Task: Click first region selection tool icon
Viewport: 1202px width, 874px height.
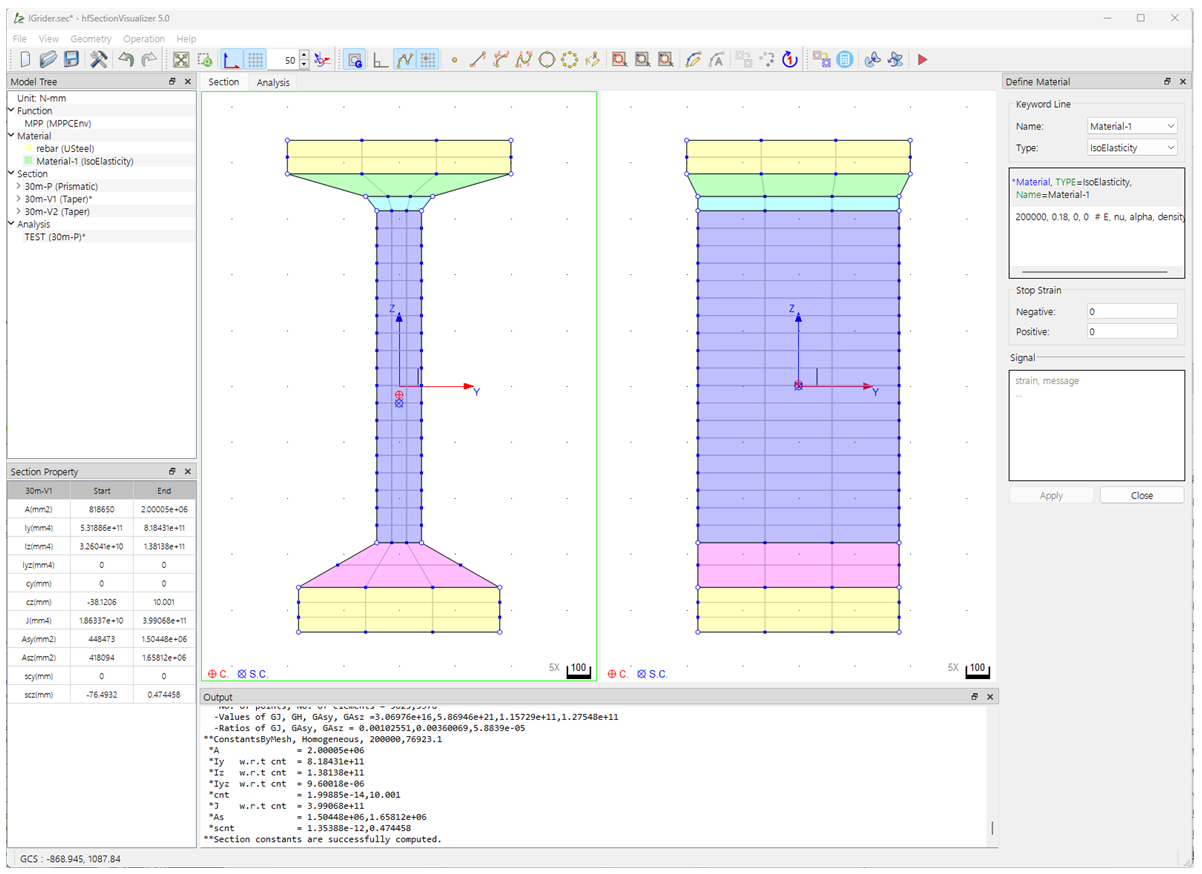Action: (620, 60)
